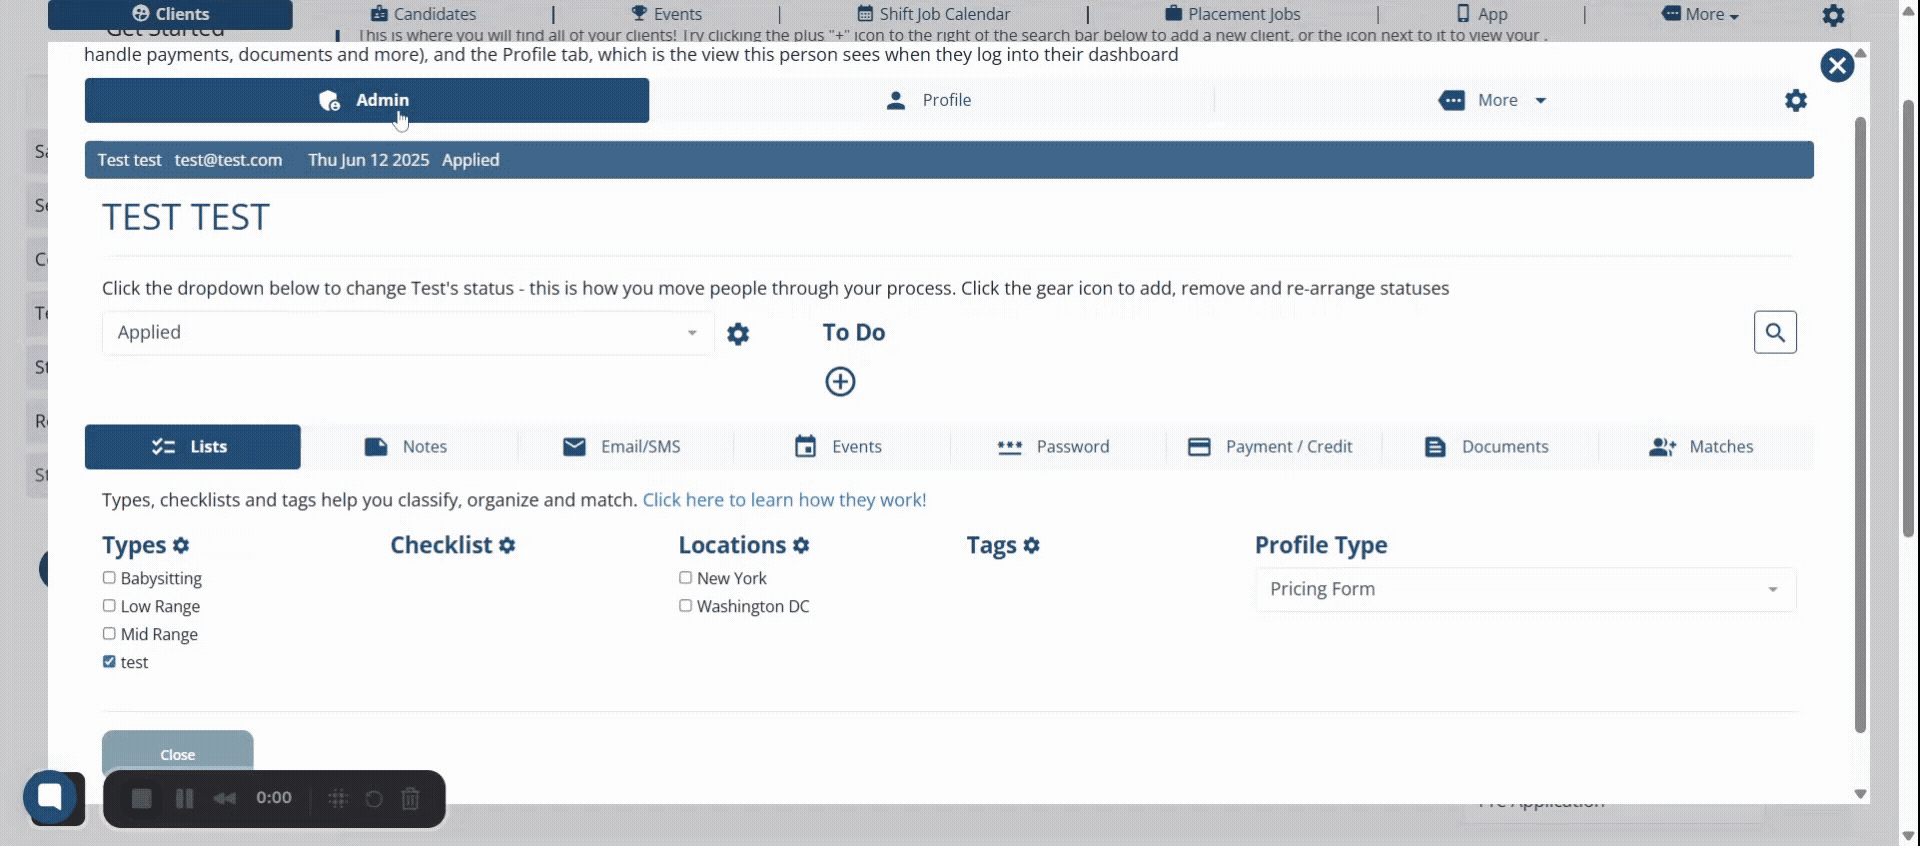Viewport: 1920px width, 846px height.
Task: Open the Types settings gear
Action: (x=181, y=546)
